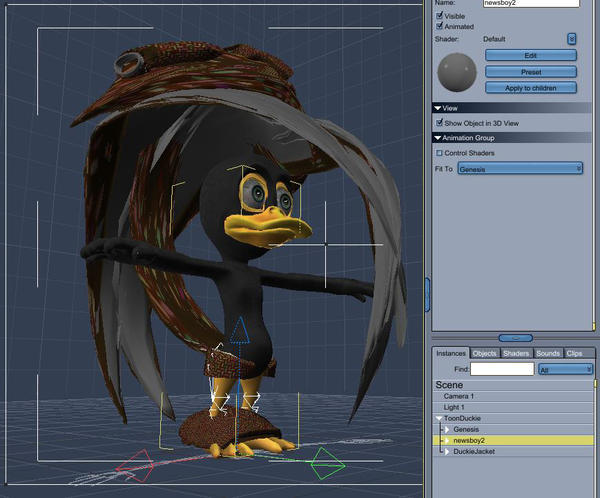Click the Apply to children button
The image size is (600, 498).
tap(531, 88)
